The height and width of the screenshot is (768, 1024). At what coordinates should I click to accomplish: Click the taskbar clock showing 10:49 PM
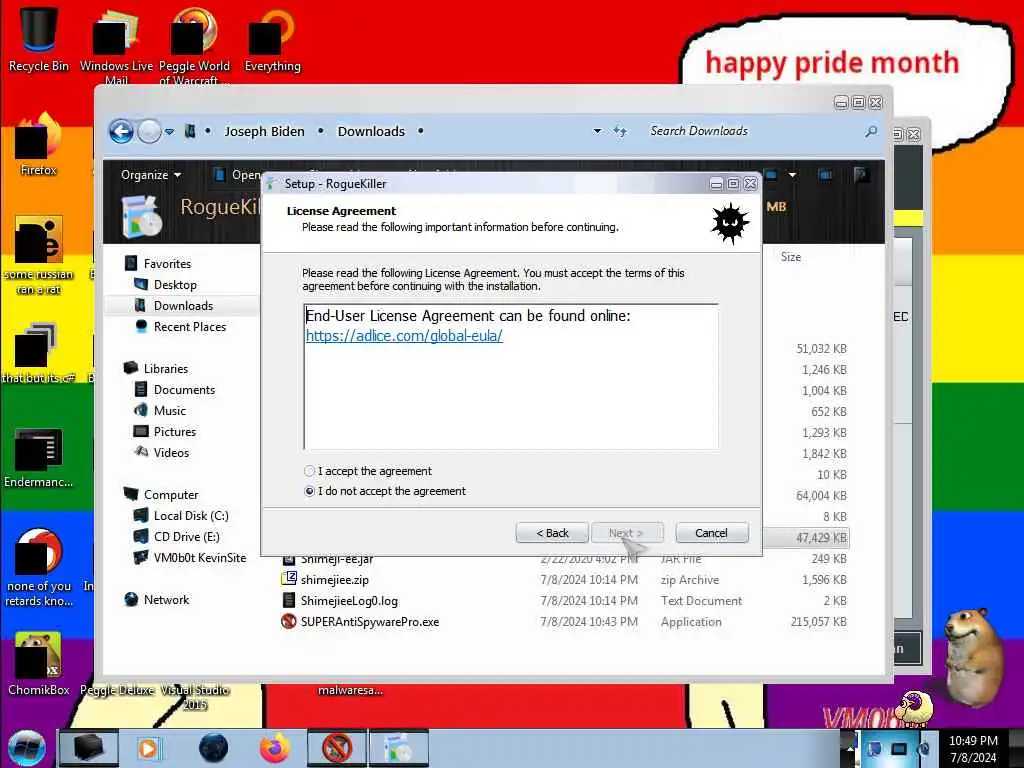[973, 749]
